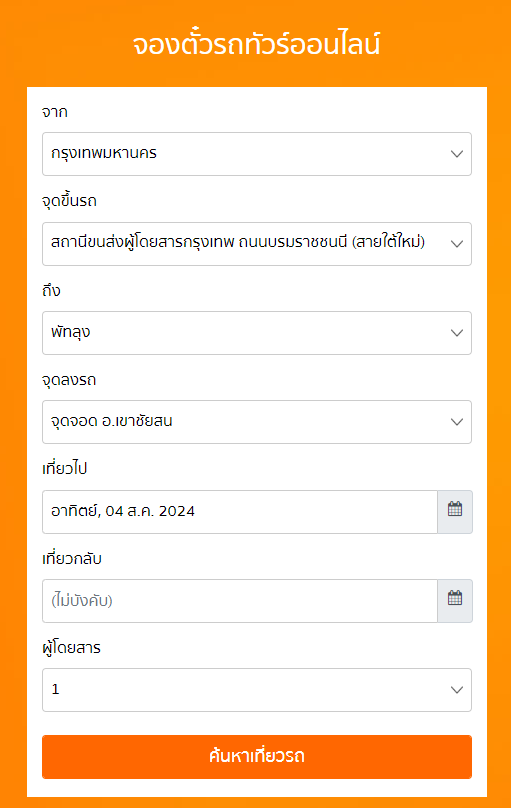The width and height of the screenshot is (511, 808).
Task: Click the chevron arrow in the ผู้โดยสาร field
Action: click(x=457, y=690)
